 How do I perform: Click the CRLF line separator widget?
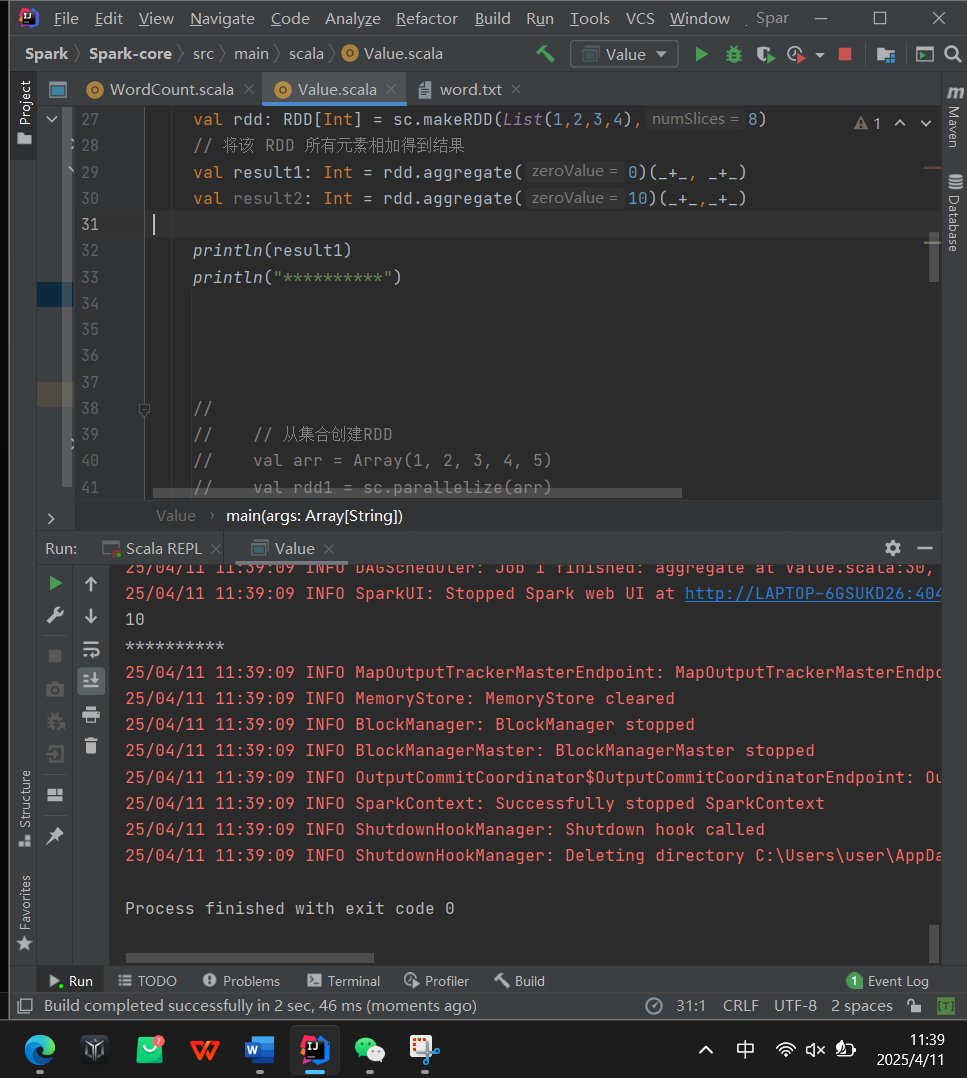tap(740, 1006)
